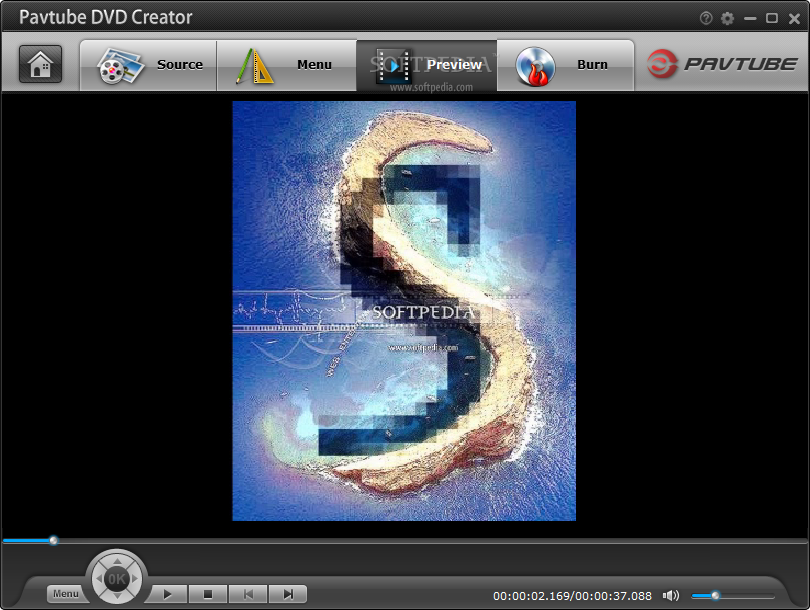Mute audio with speaker icon

click(x=671, y=596)
